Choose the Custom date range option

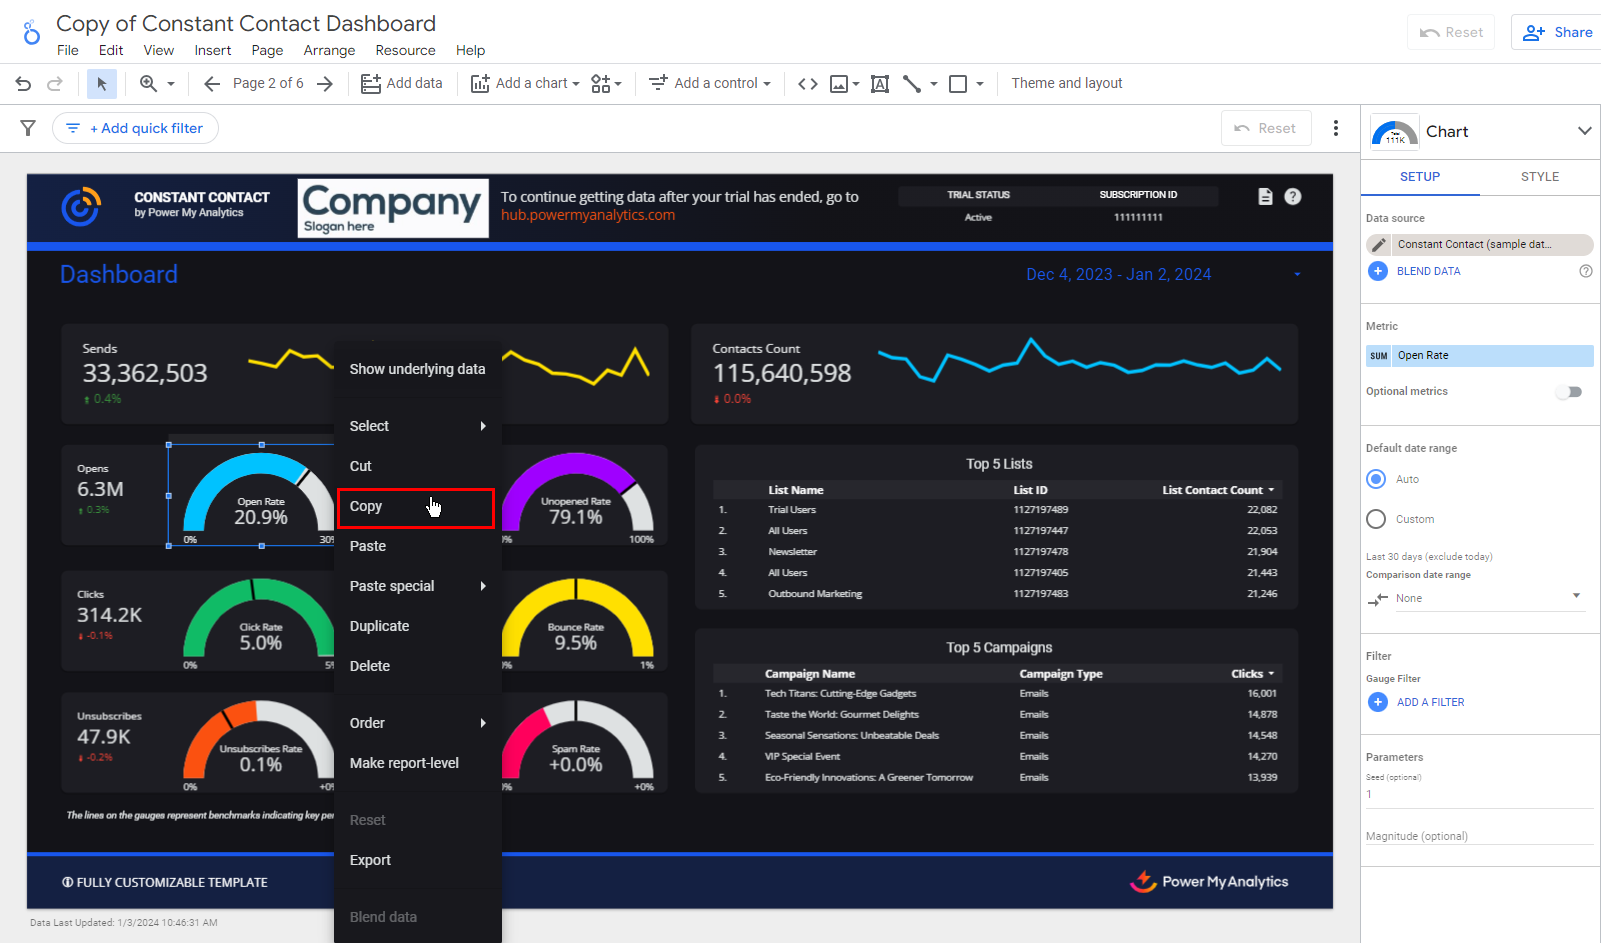click(x=1377, y=519)
